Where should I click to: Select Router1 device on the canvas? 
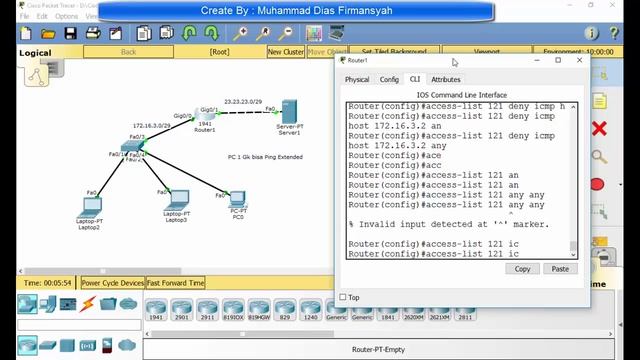tap(205, 114)
